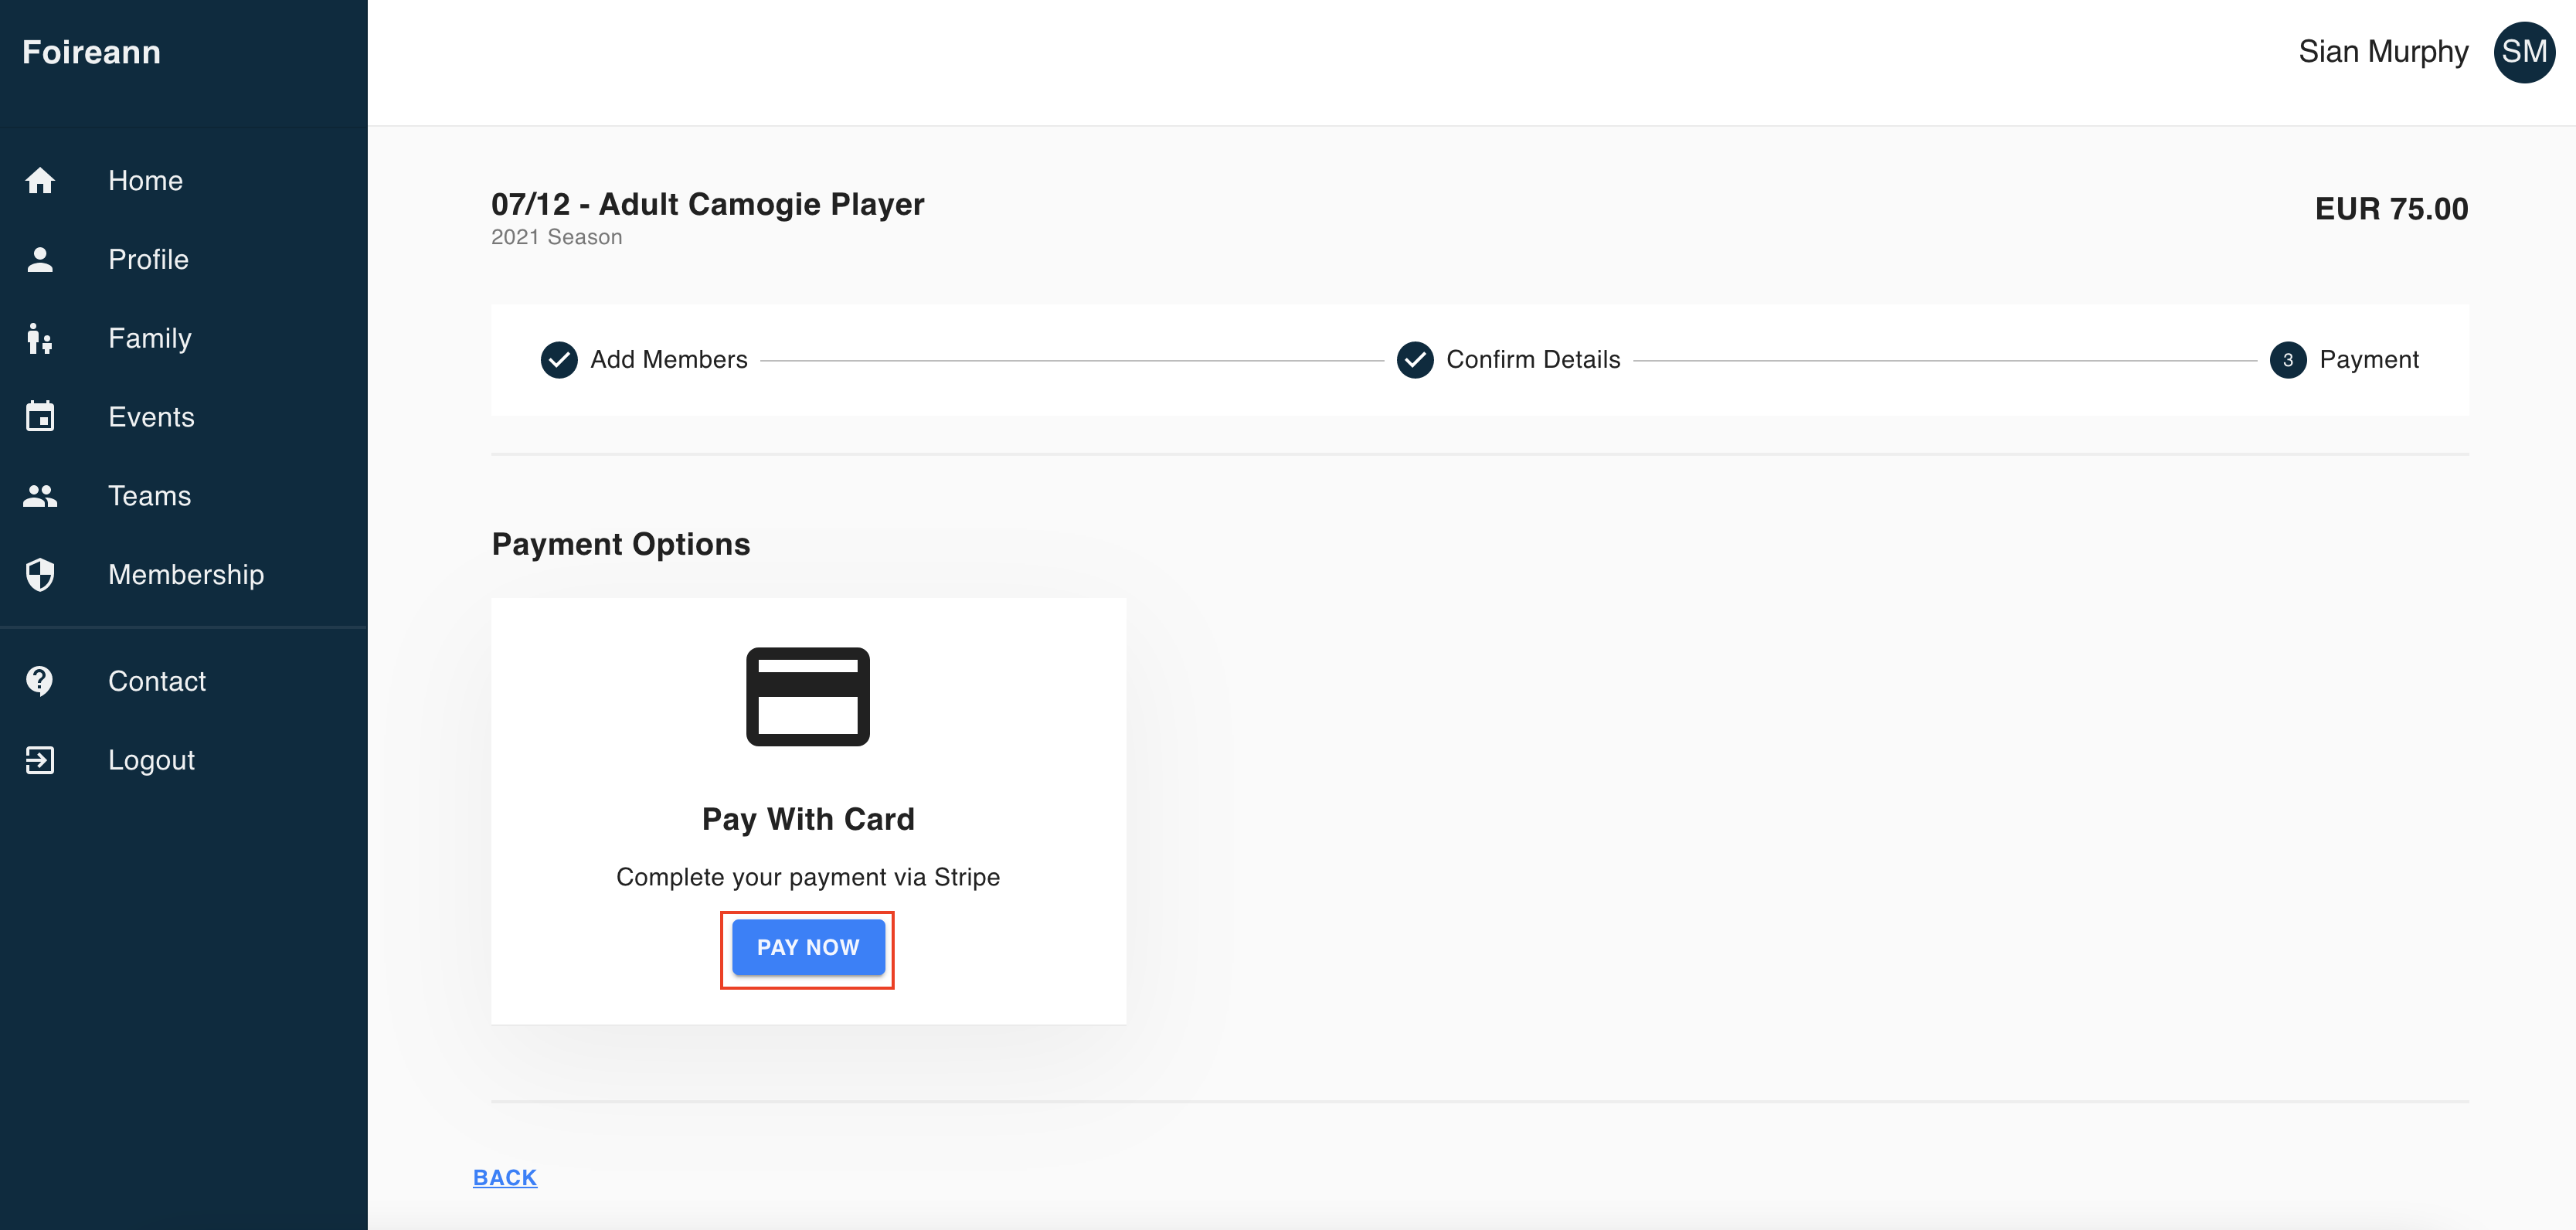This screenshot has width=2576, height=1230.
Task: Click the Family icon in sidebar
Action: point(40,338)
